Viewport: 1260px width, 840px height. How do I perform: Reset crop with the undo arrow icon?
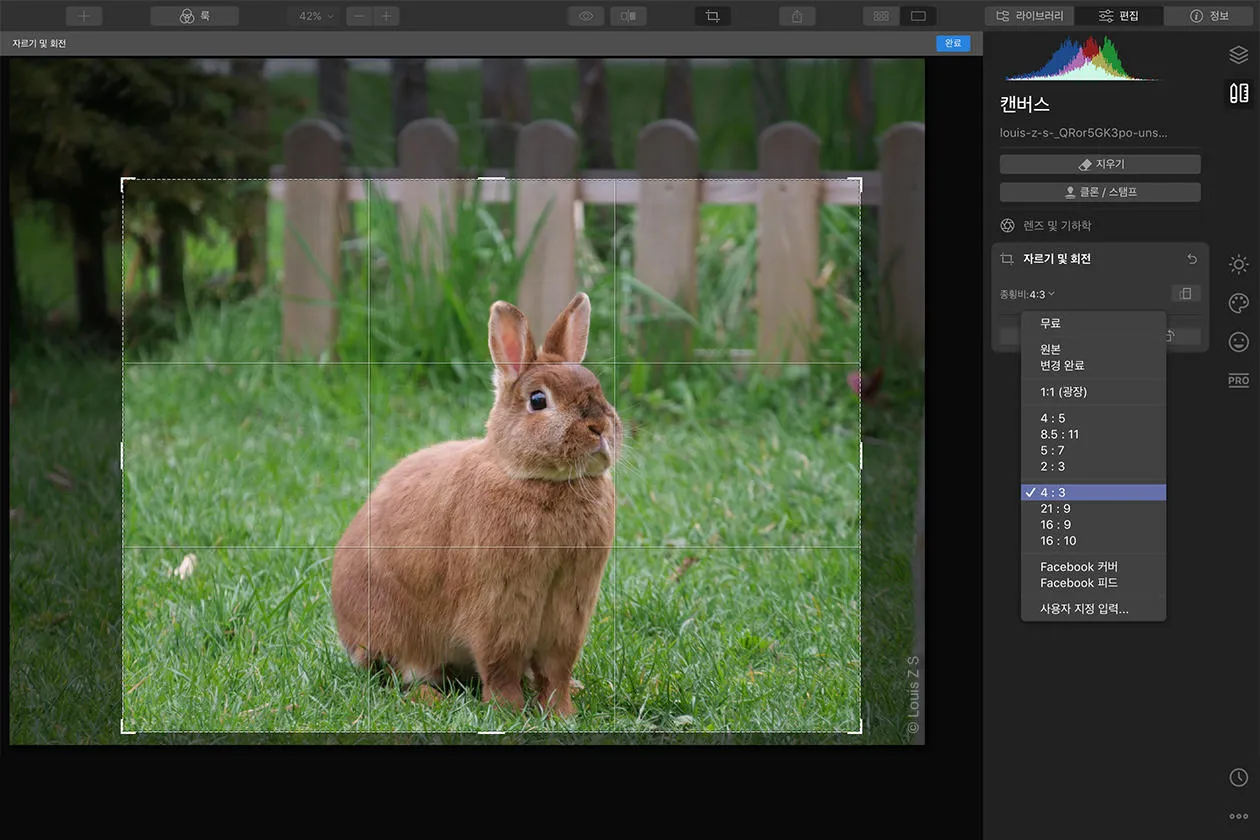[x=1191, y=259]
